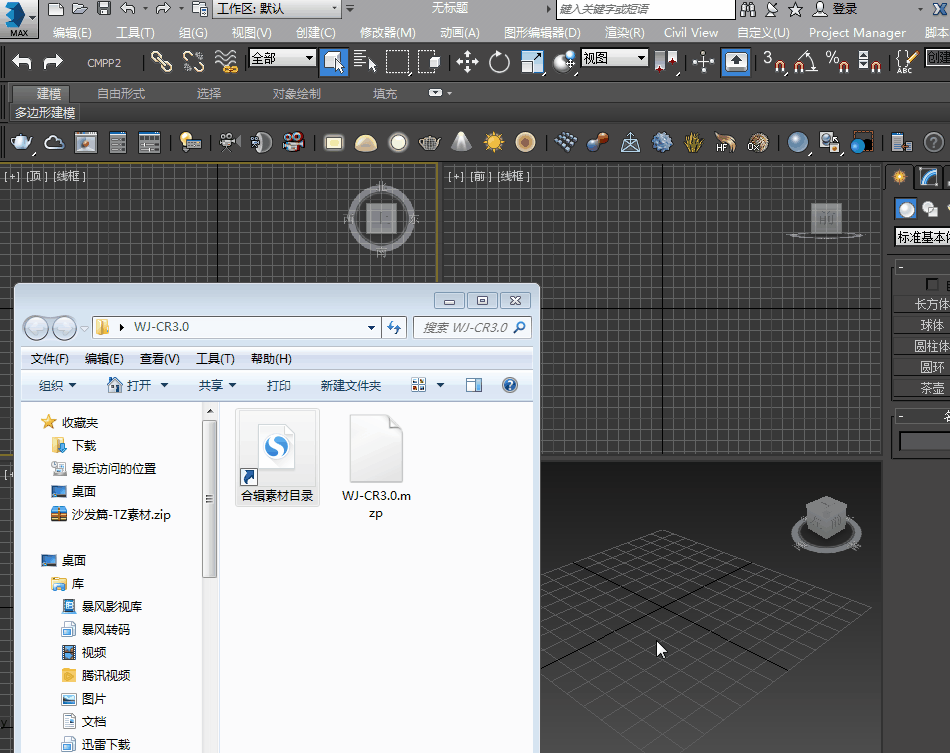Toggle the explorer preview pane button
The image size is (950, 753).
coord(474,386)
